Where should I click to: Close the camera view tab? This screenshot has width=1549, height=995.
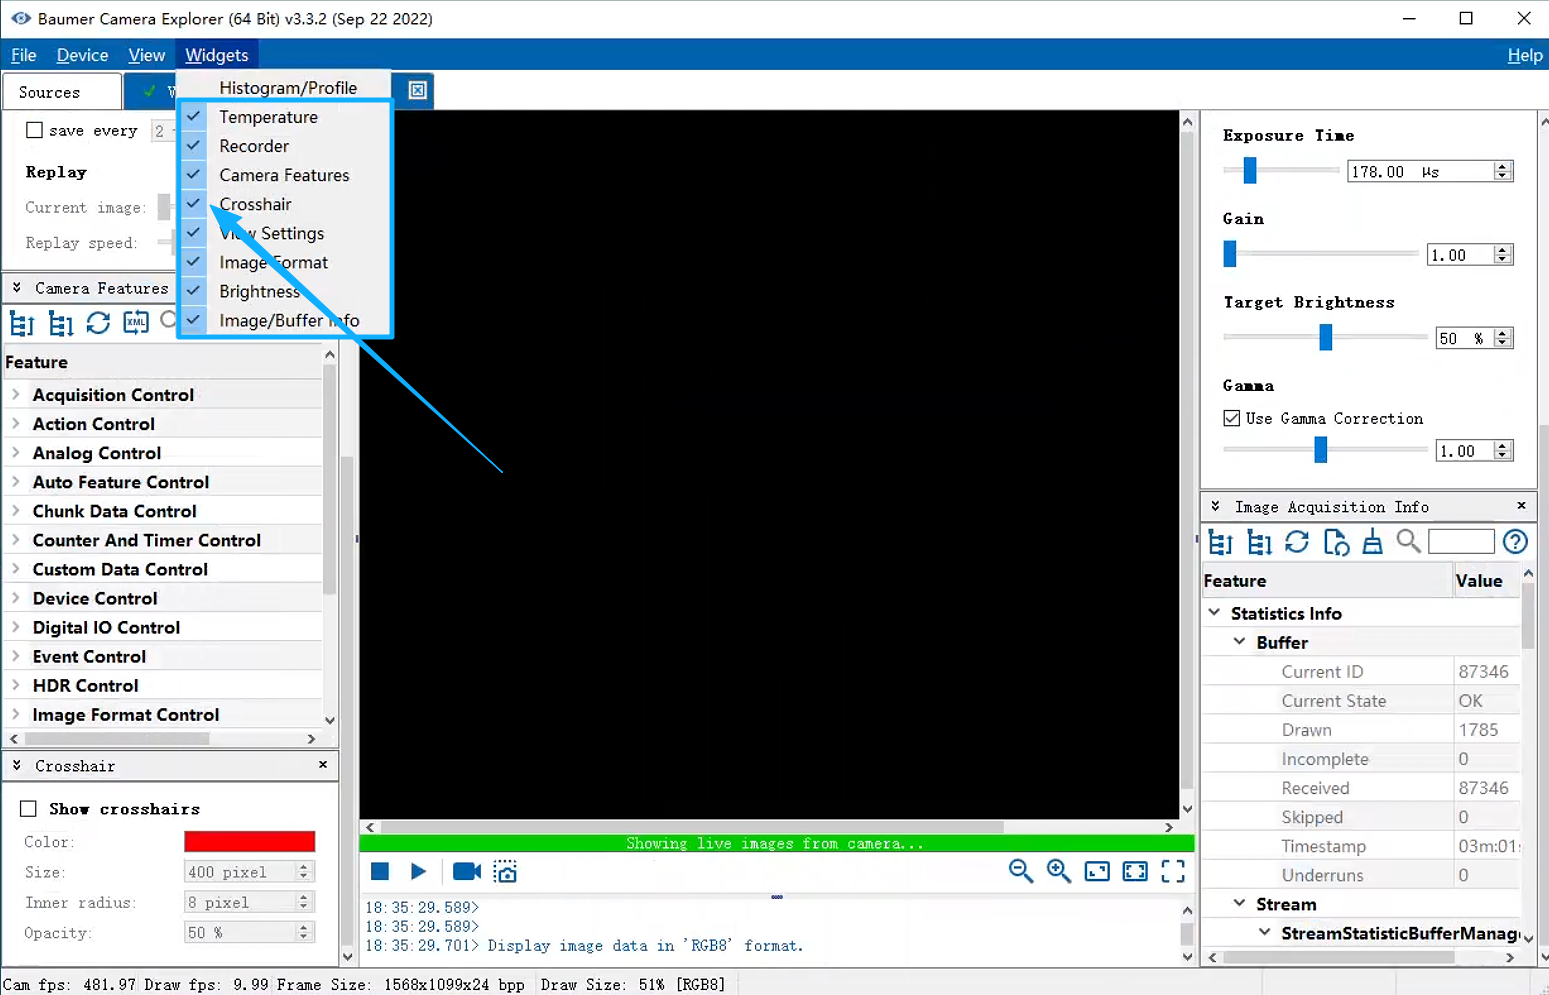click(418, 91)
